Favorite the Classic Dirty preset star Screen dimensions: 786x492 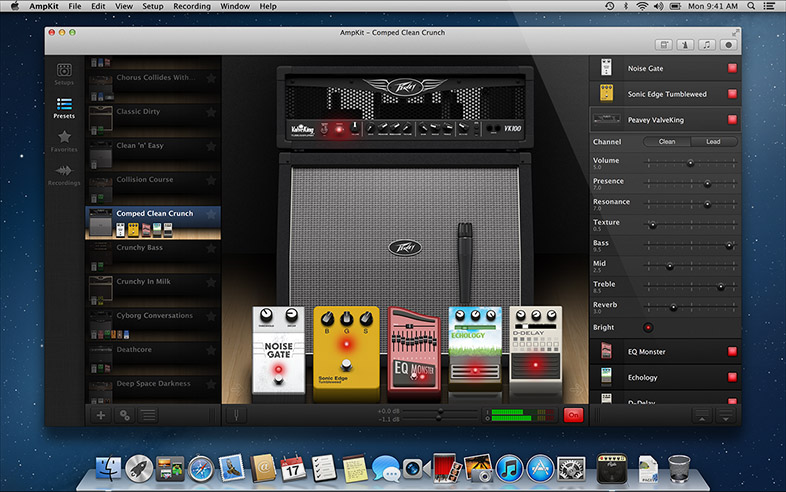(211, 112)
